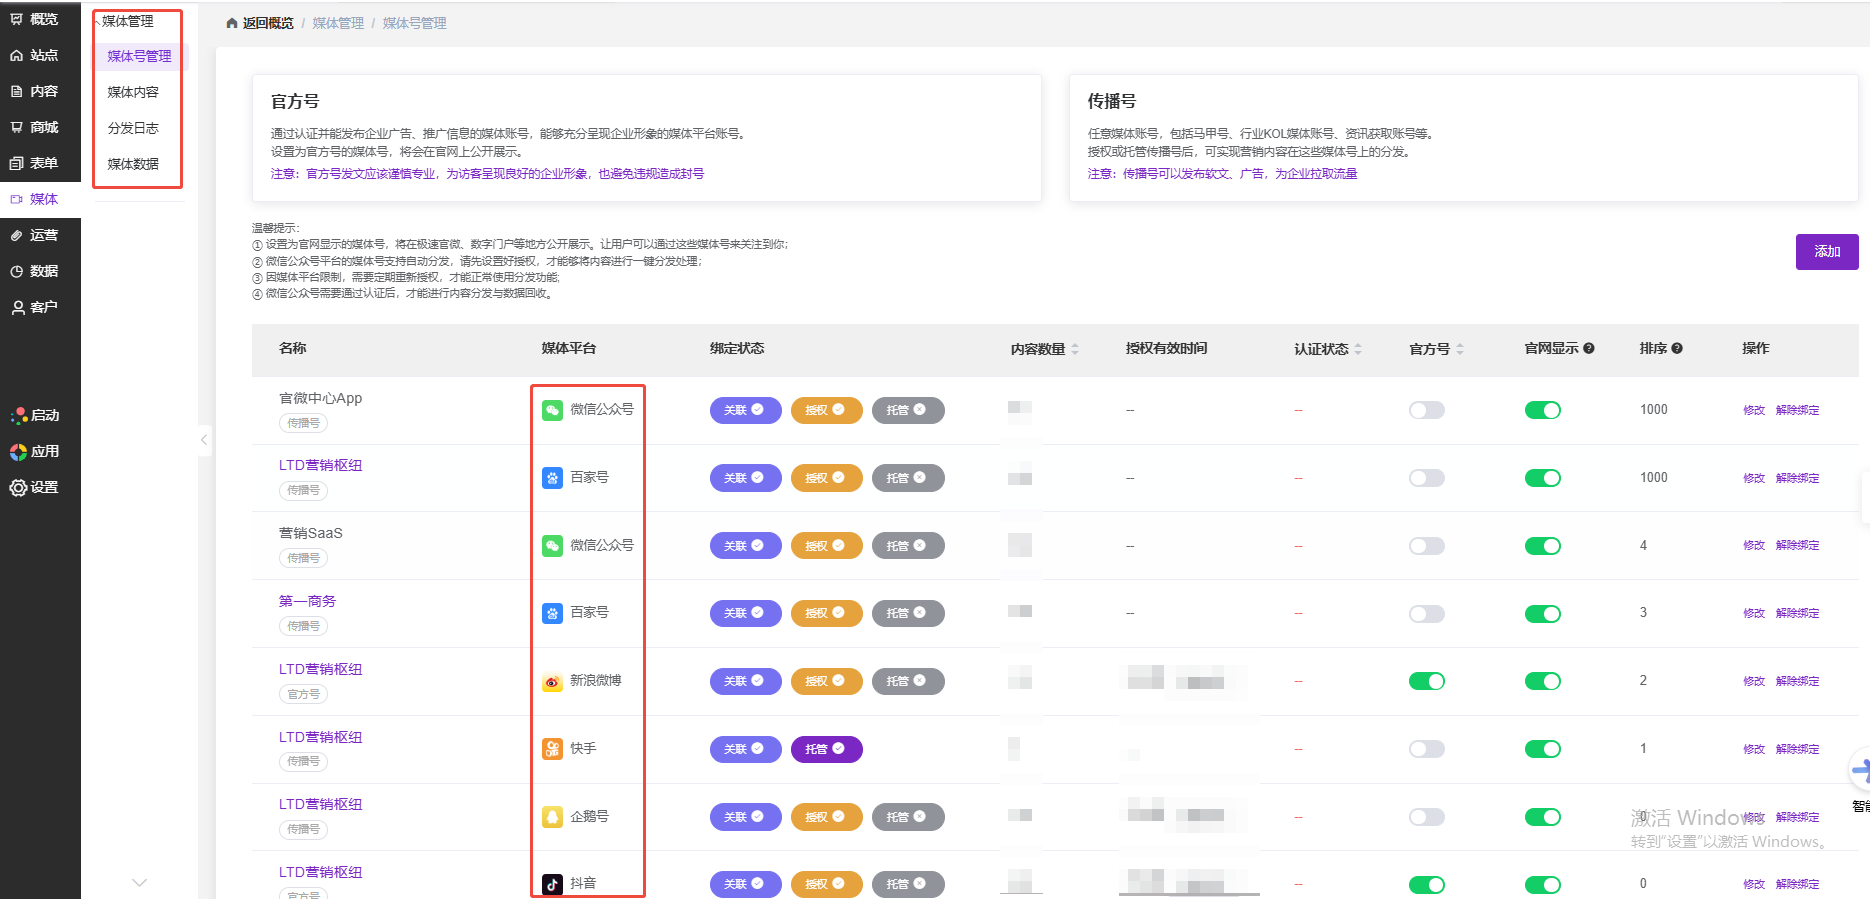The width and height of the screenshot is (1870, 899).
Task: Click the Kuaishou platform icon
Action: point(552,749)
